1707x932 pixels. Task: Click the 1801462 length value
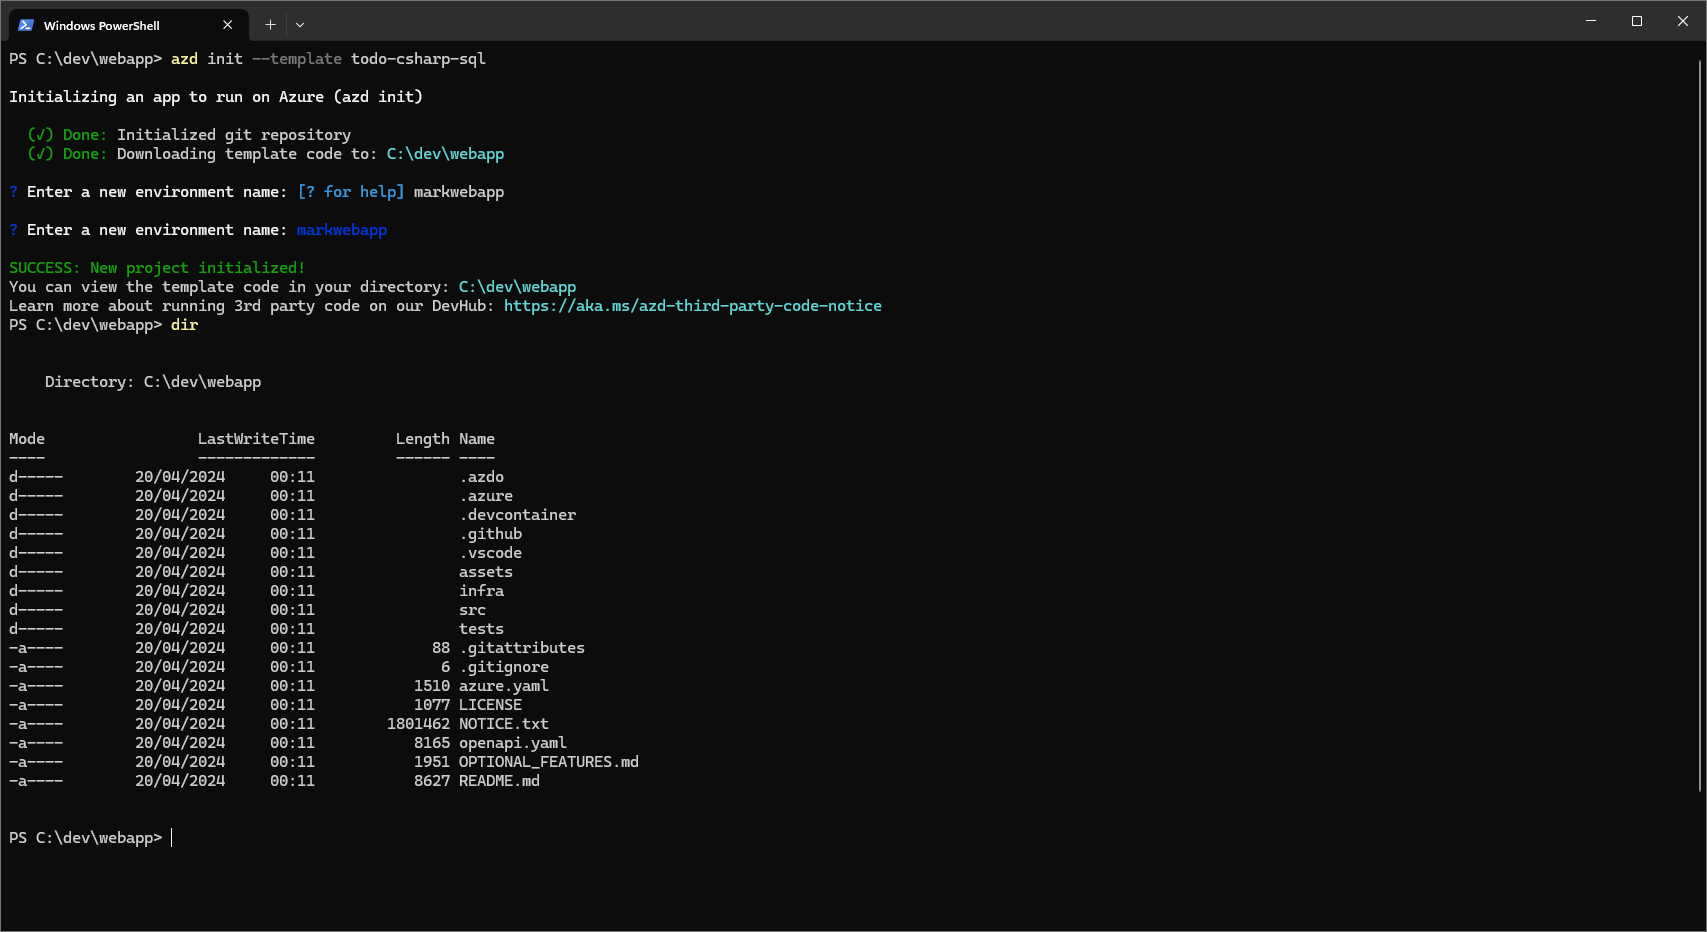tap(418, 724)
